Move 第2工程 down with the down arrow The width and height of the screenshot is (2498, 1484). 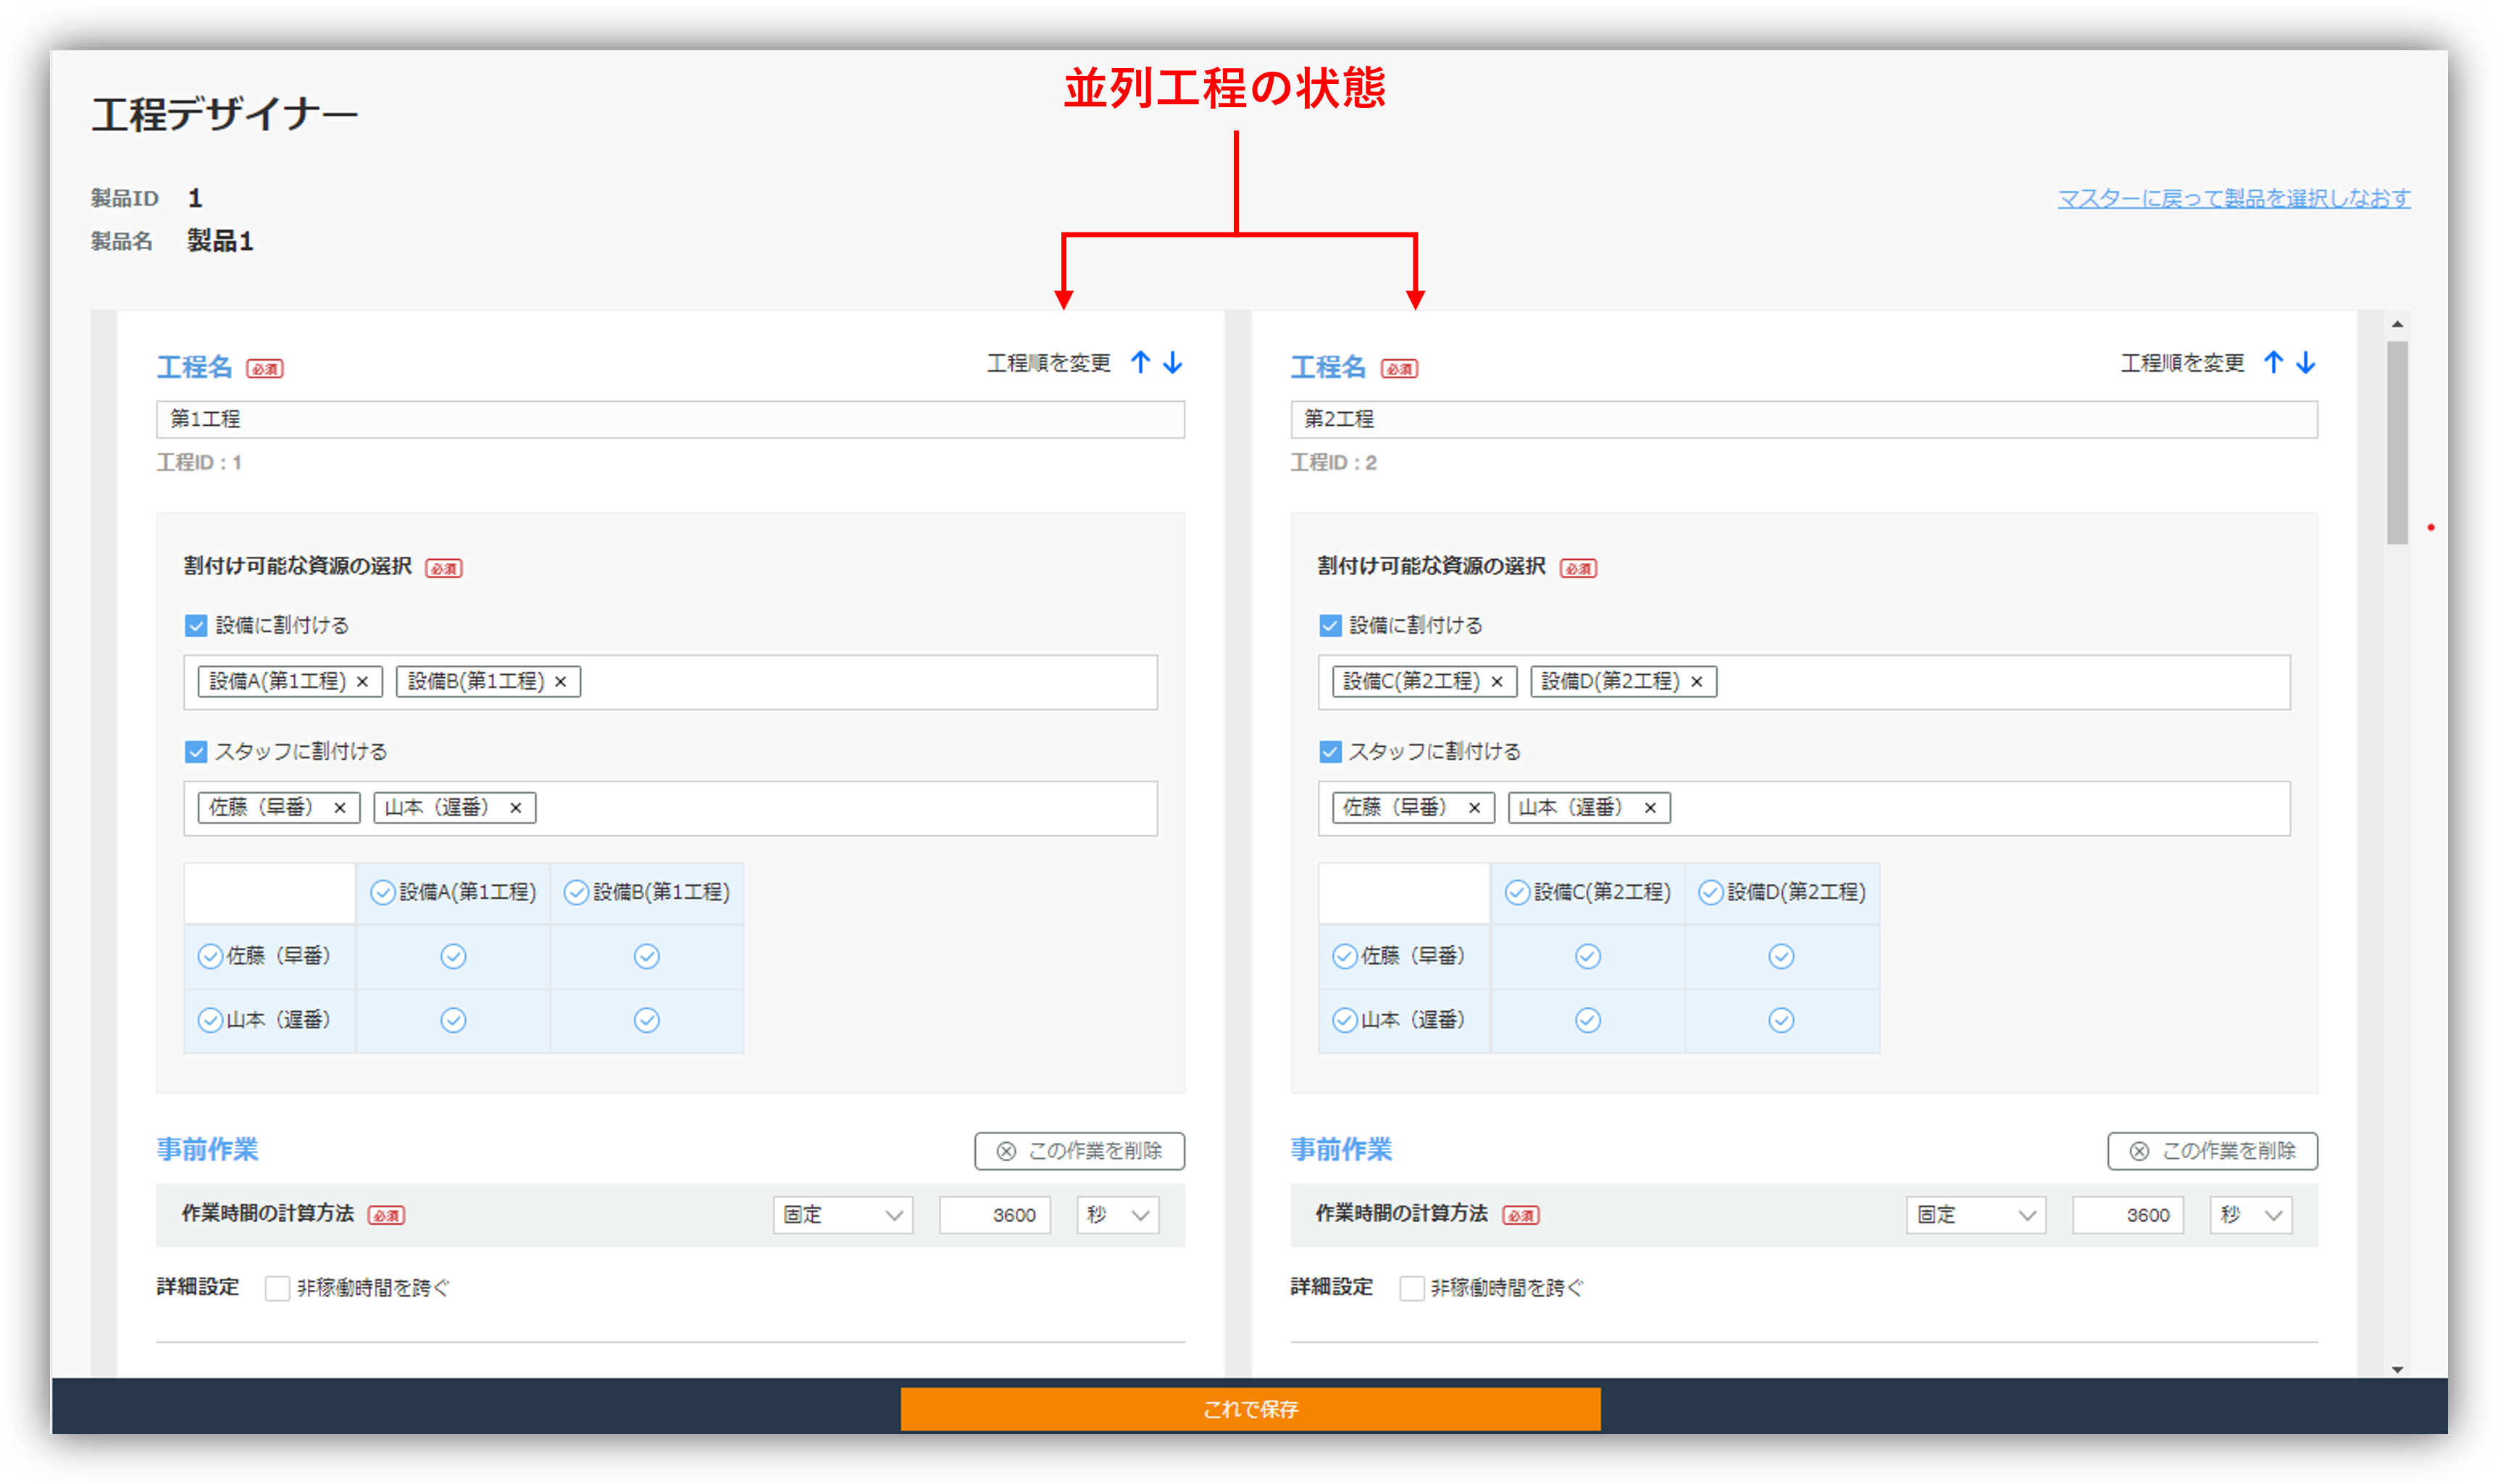point(2306,362)
